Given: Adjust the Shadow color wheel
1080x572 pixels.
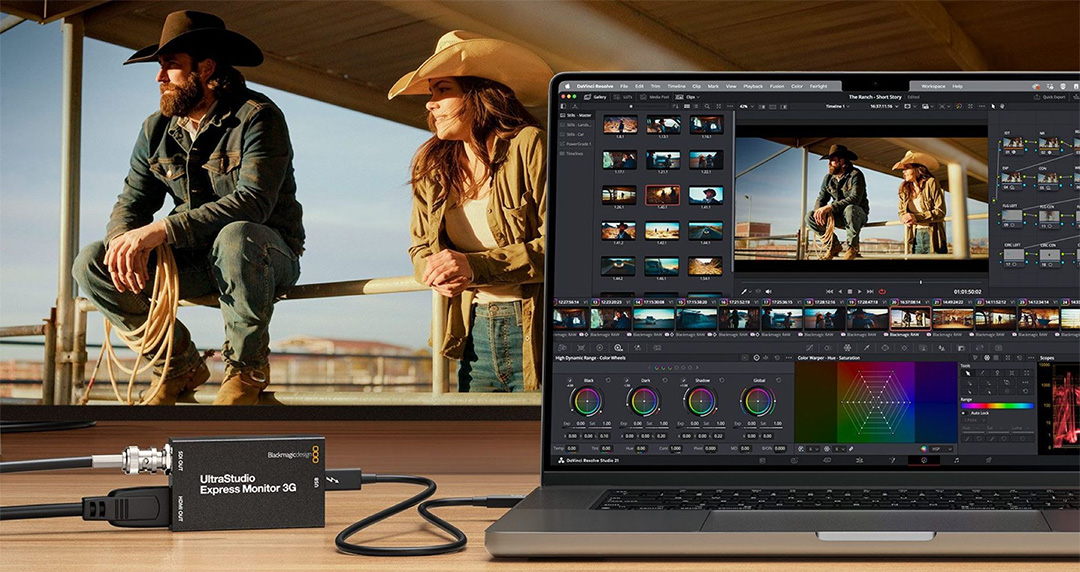Looking at the screenshot, I should [x=701, y=401].
